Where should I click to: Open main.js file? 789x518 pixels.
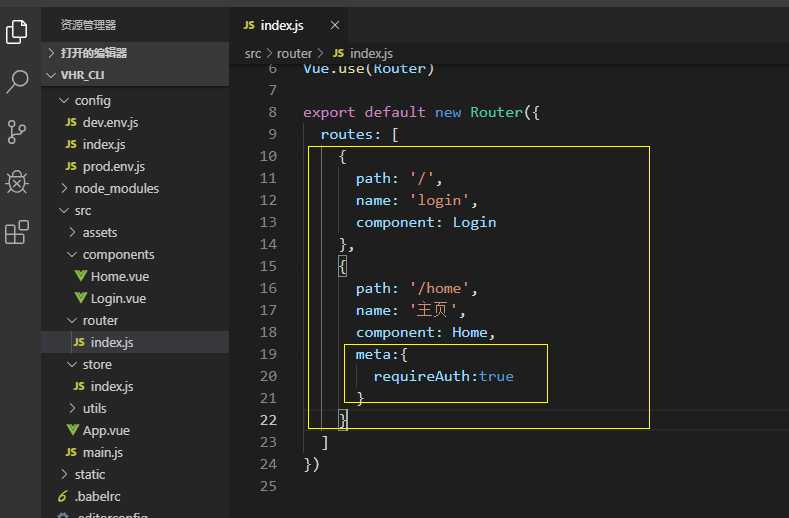(x=135, y=453)
